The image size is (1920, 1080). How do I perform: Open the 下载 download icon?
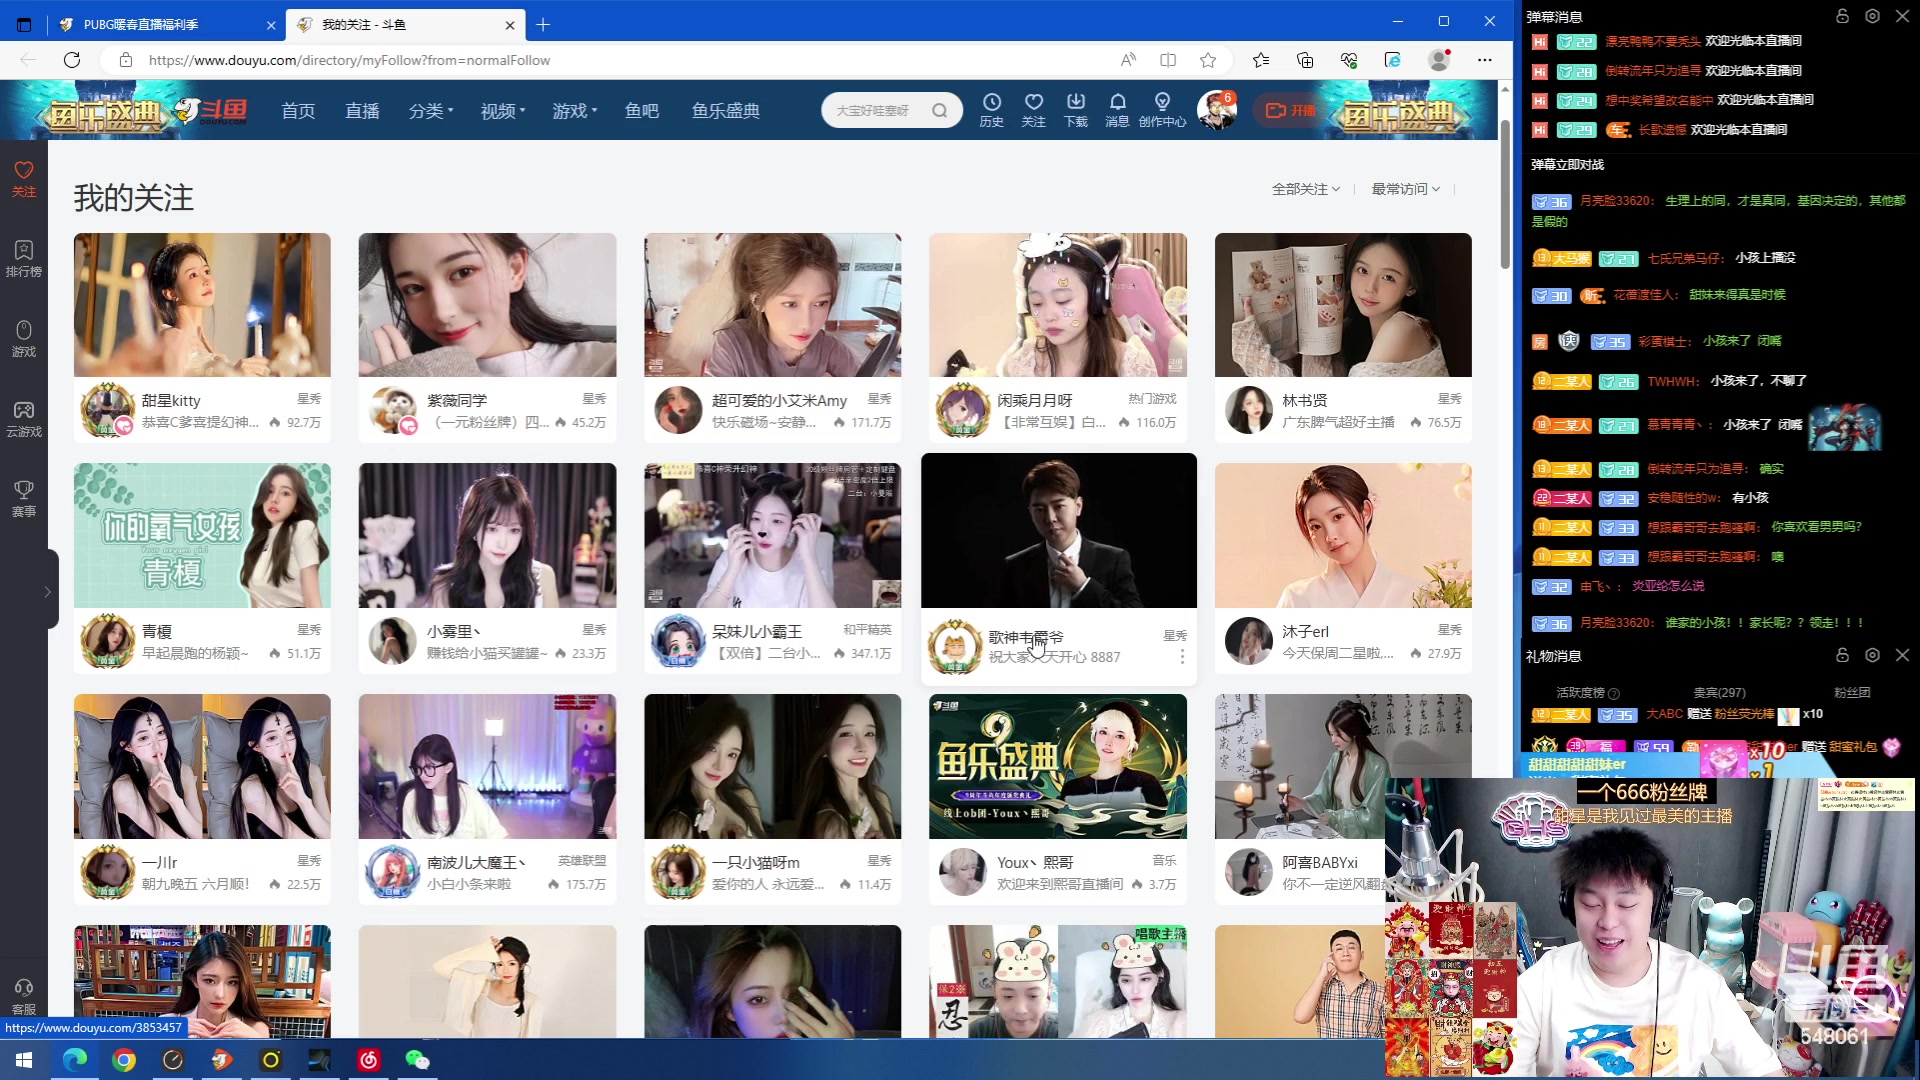[1075, 110]
